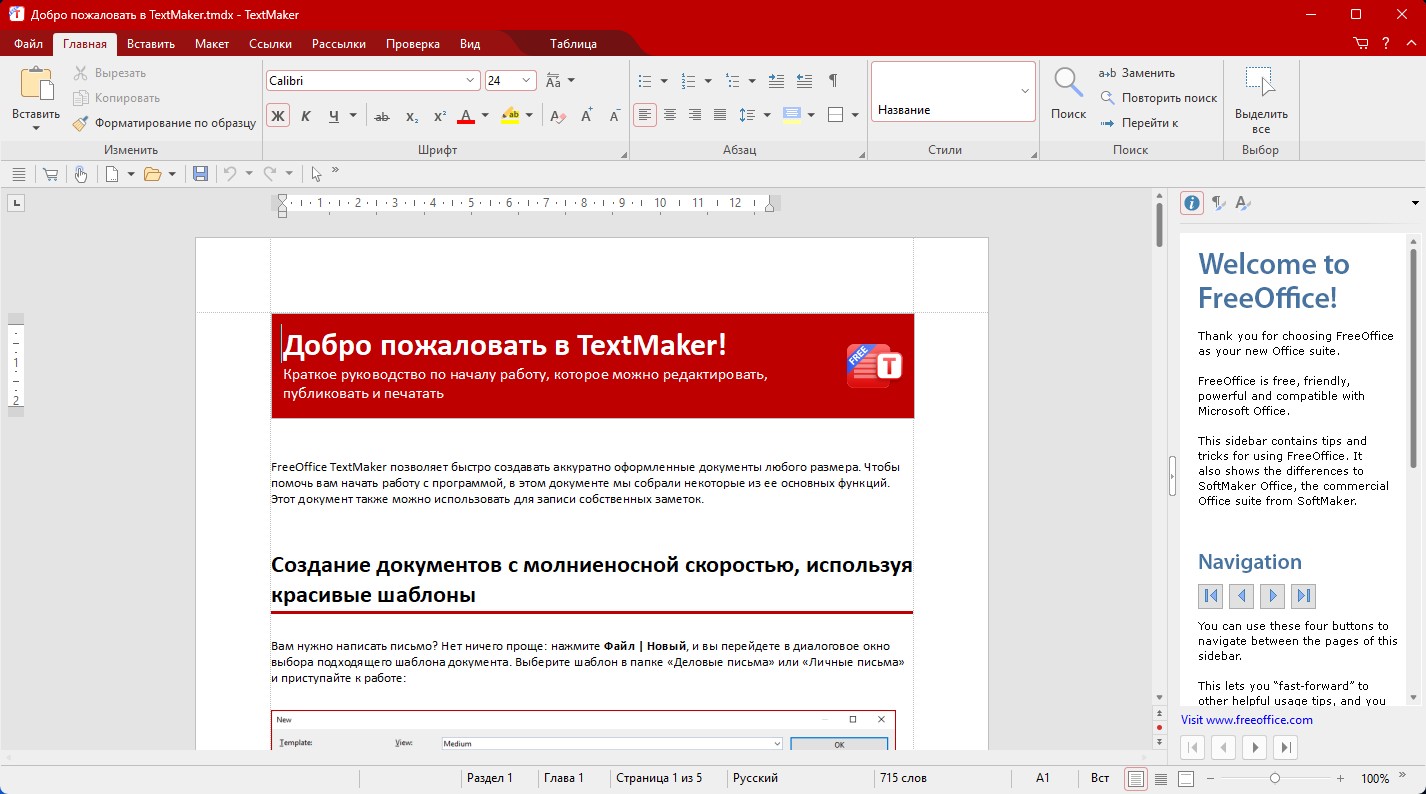1426x794 pixels.
Task: Toggle bold formatting button
Action: pos(278,116)
